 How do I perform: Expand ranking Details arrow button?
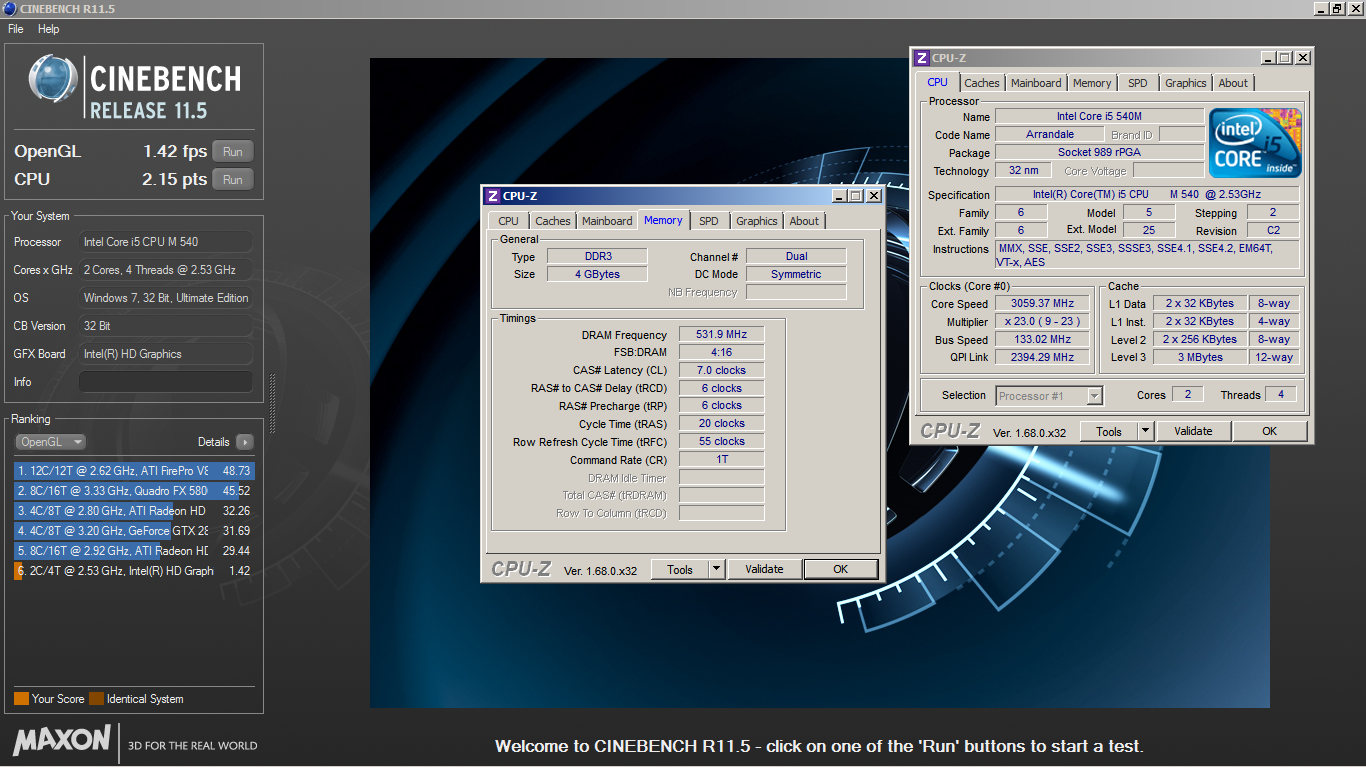[245, 442]
